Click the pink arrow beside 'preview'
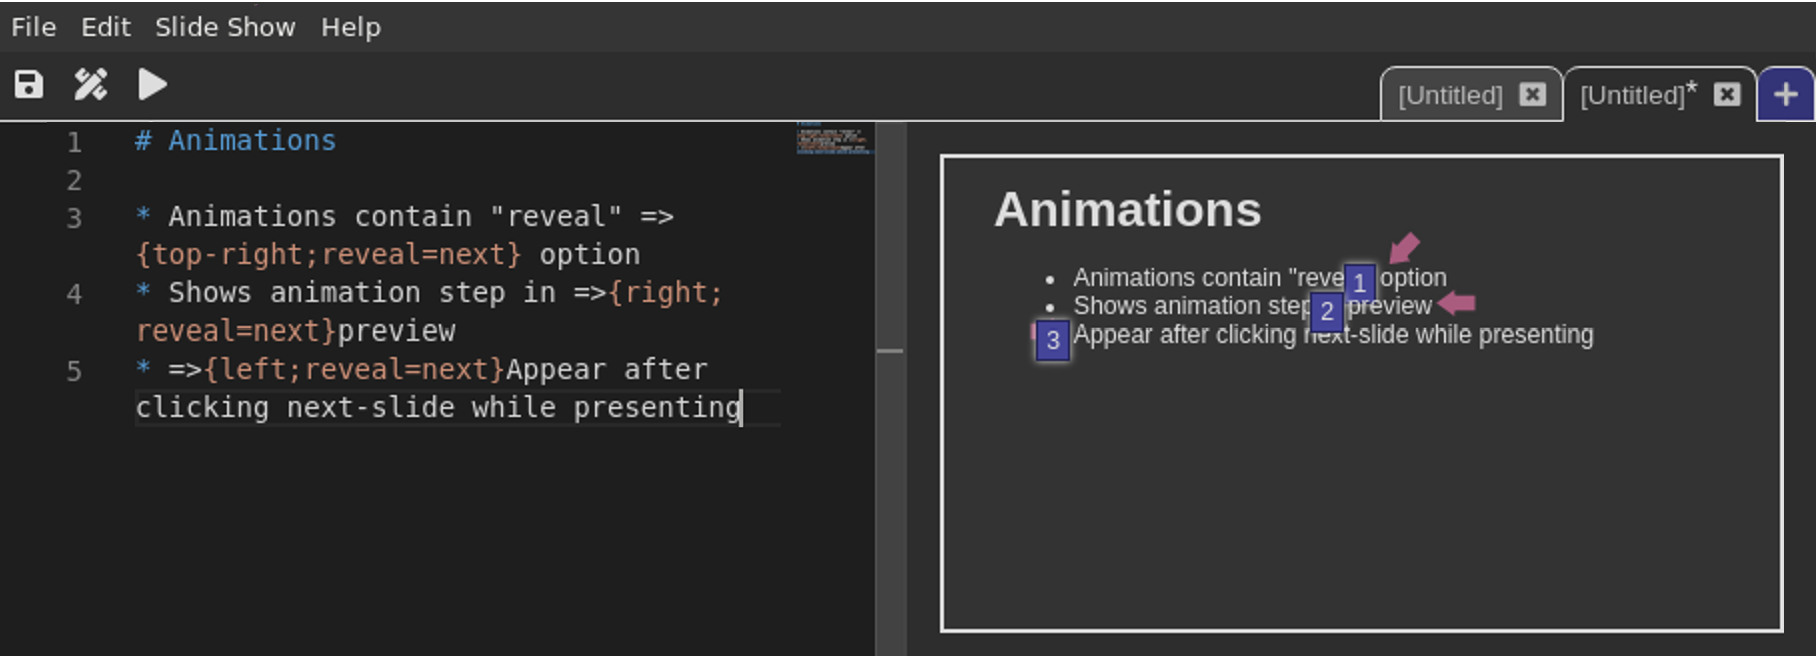 (x=1457, y=302)
